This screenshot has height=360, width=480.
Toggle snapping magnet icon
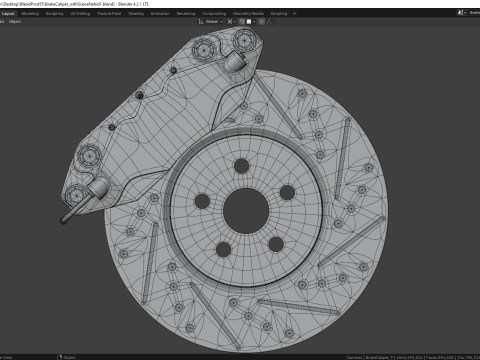click(242, 21)
